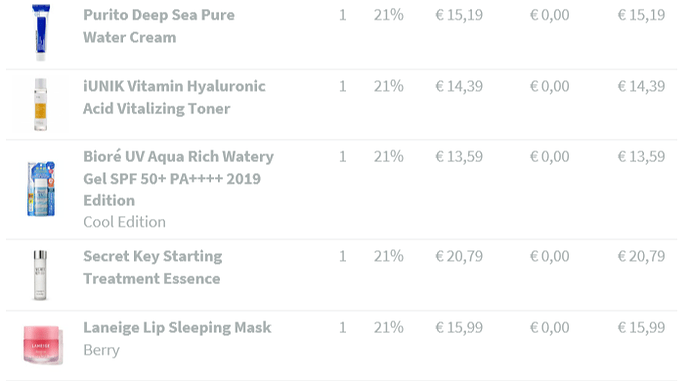Select the € 0,00 discount in the Purito row
The image size is (690, 381).
pyautogui.click(x=550, y=15)
